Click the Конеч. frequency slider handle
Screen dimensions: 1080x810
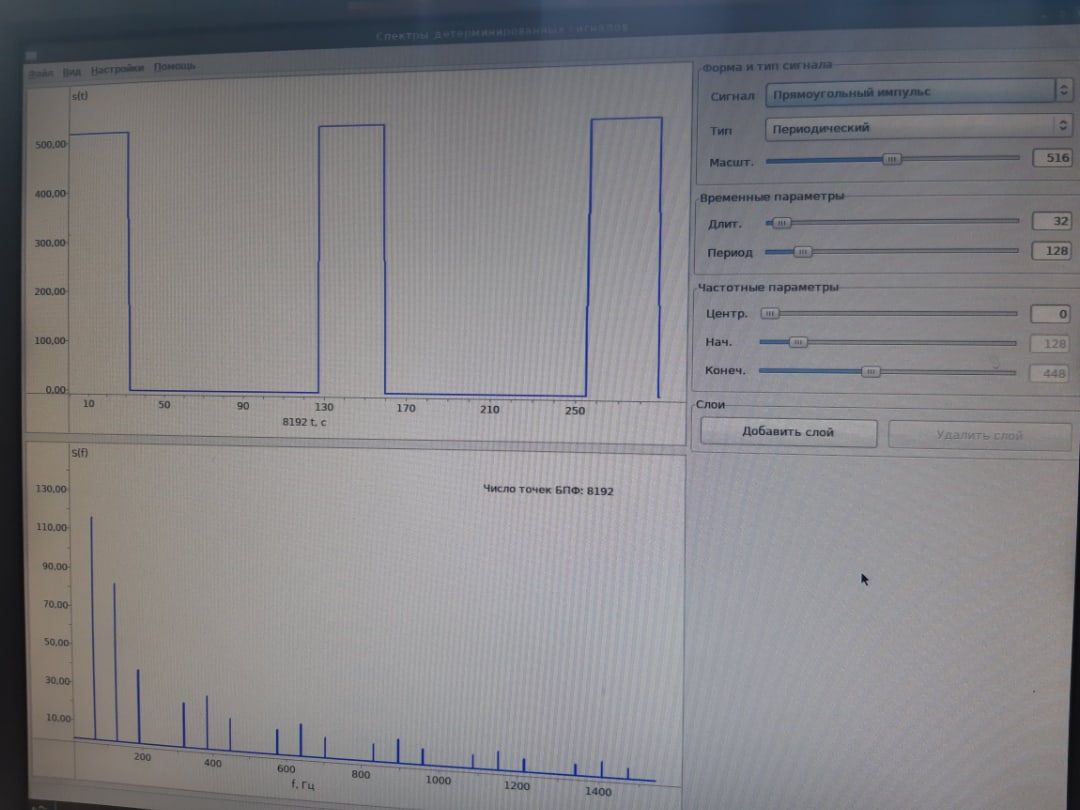click(871, 372)
